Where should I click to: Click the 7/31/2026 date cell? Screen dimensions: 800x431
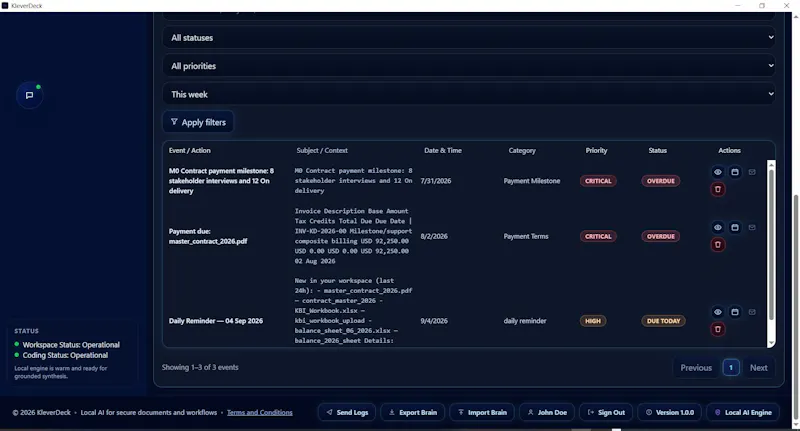pyautogui.click(x=436, y=181)
